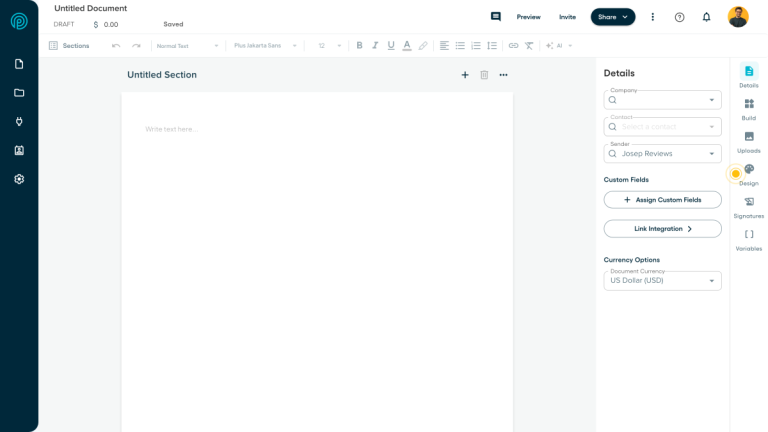
Task: Open the Normal Text style dropdown
Action: click(187, 46)
